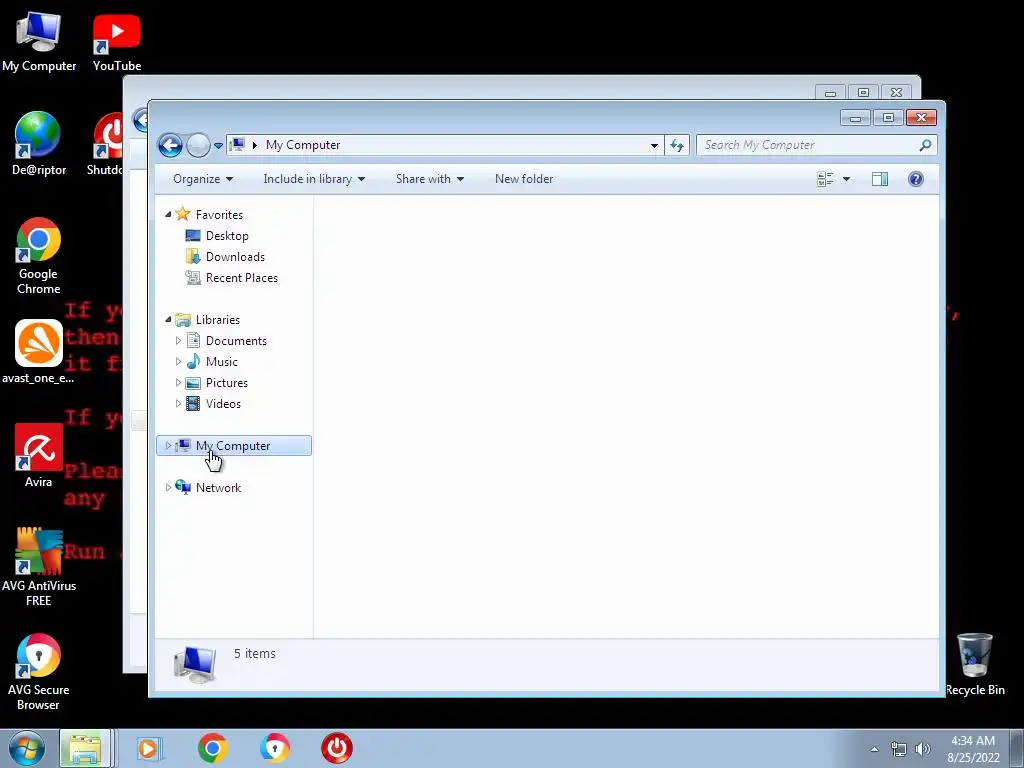Expand the Music library
The image size is (1024, 768).
coord(178,361)
